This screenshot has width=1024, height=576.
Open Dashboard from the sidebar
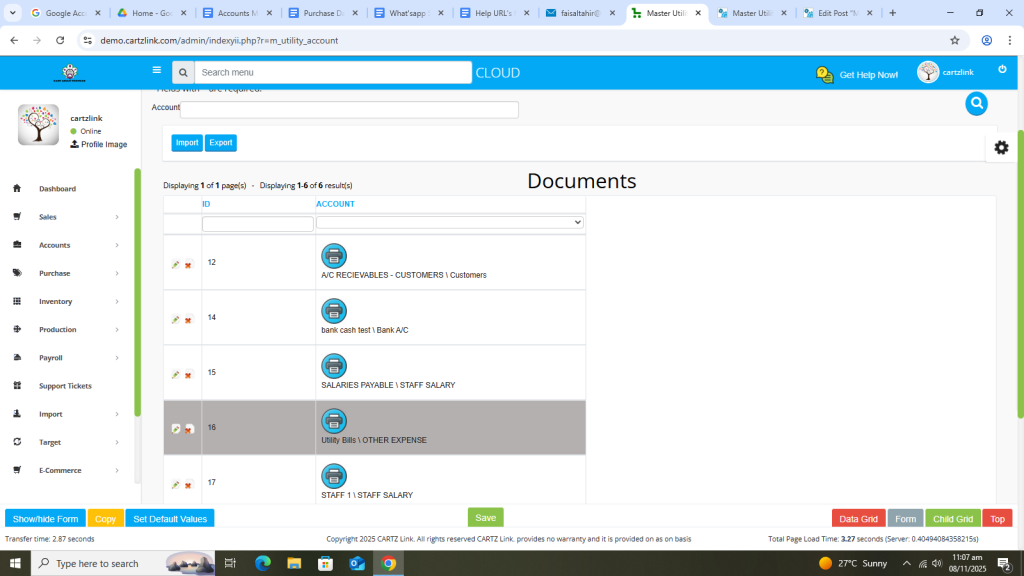pyautogui.click(x=57, y=189)
